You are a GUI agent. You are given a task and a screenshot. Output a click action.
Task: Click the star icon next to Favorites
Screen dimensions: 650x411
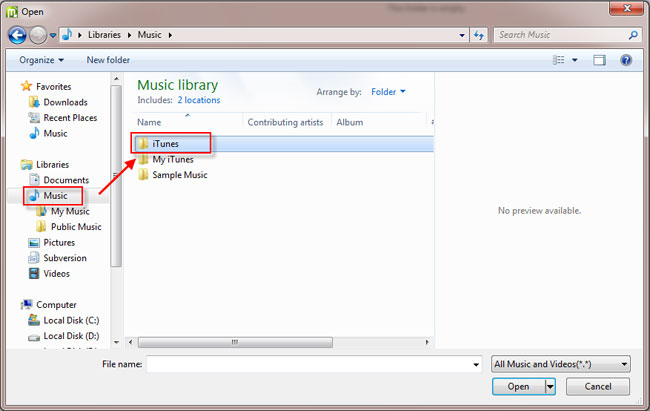click(x=27, y=86)
